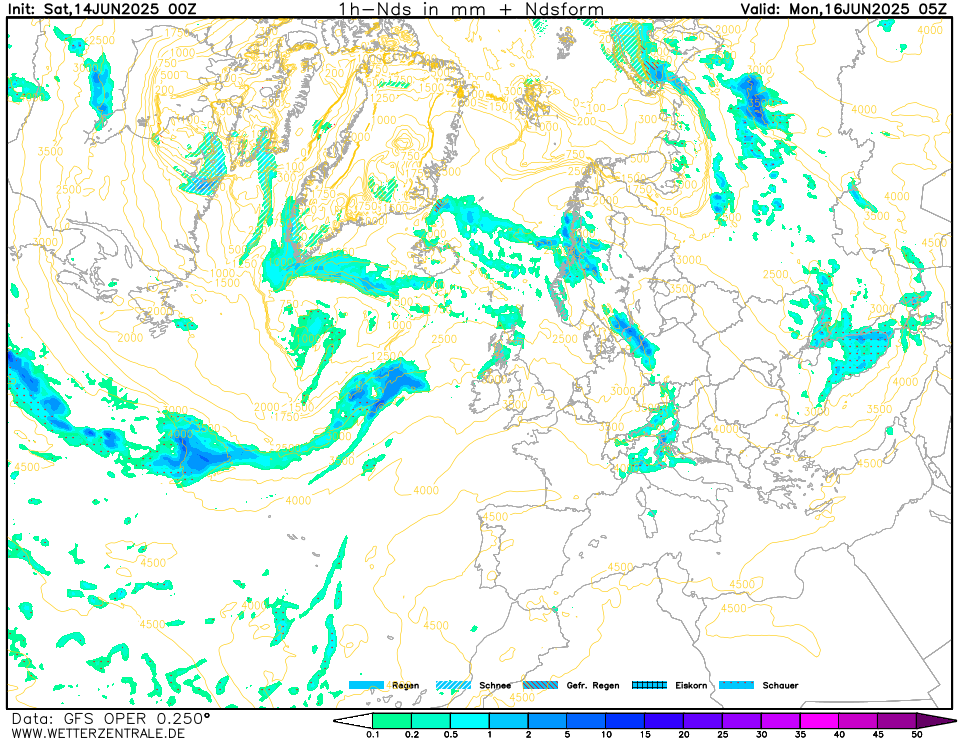The height and width of the screenshot is (741, 959).
Task: Click the '10' color scale tick label
Action: [606, 735]
